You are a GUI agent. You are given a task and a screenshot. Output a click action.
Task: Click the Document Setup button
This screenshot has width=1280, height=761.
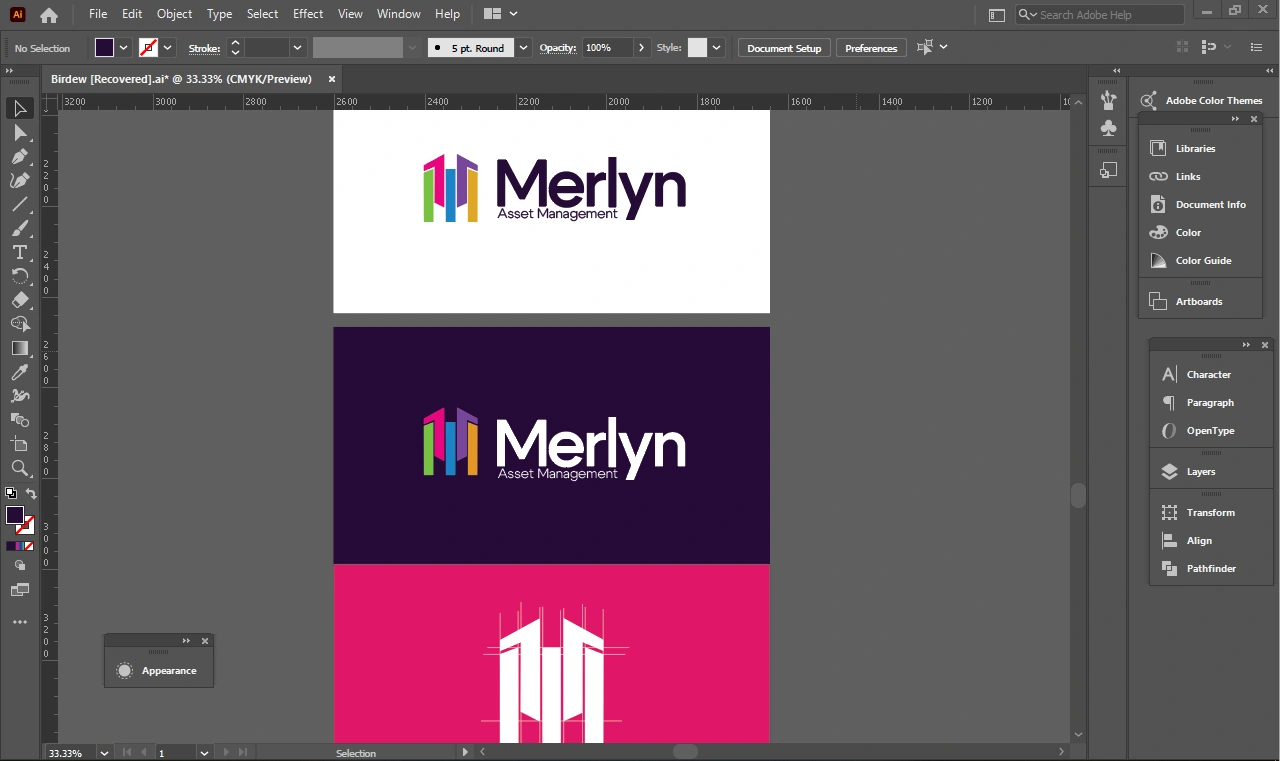[x=784, y=48]
